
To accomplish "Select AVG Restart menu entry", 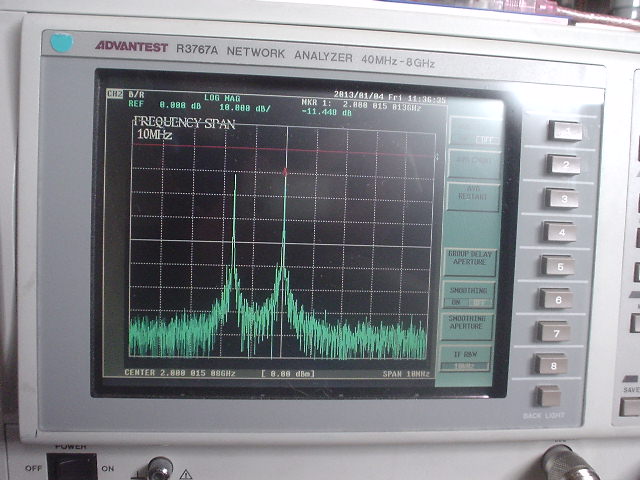I will tap(472, 195).
